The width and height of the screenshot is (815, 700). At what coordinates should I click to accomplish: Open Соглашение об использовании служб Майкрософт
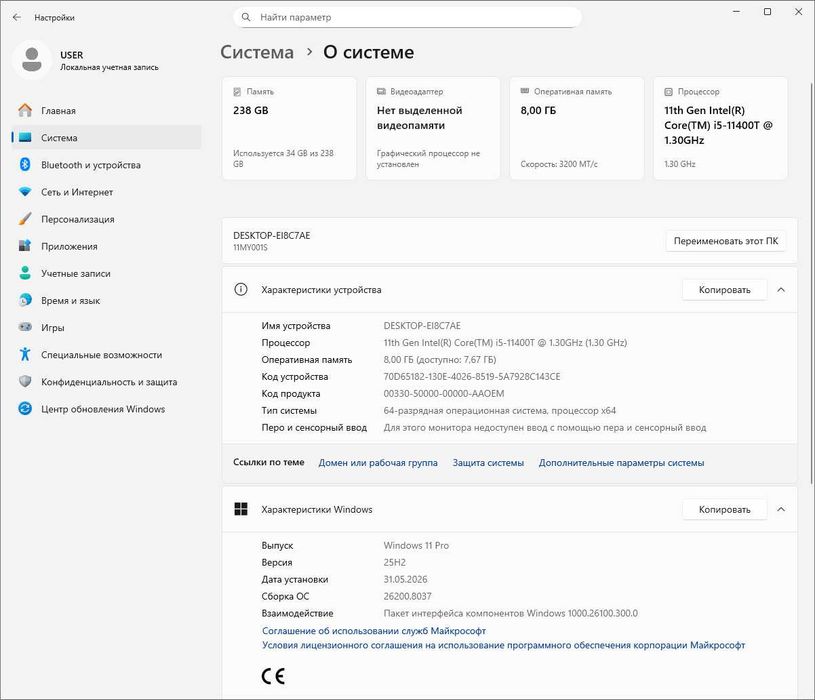[x=374, y=630]
